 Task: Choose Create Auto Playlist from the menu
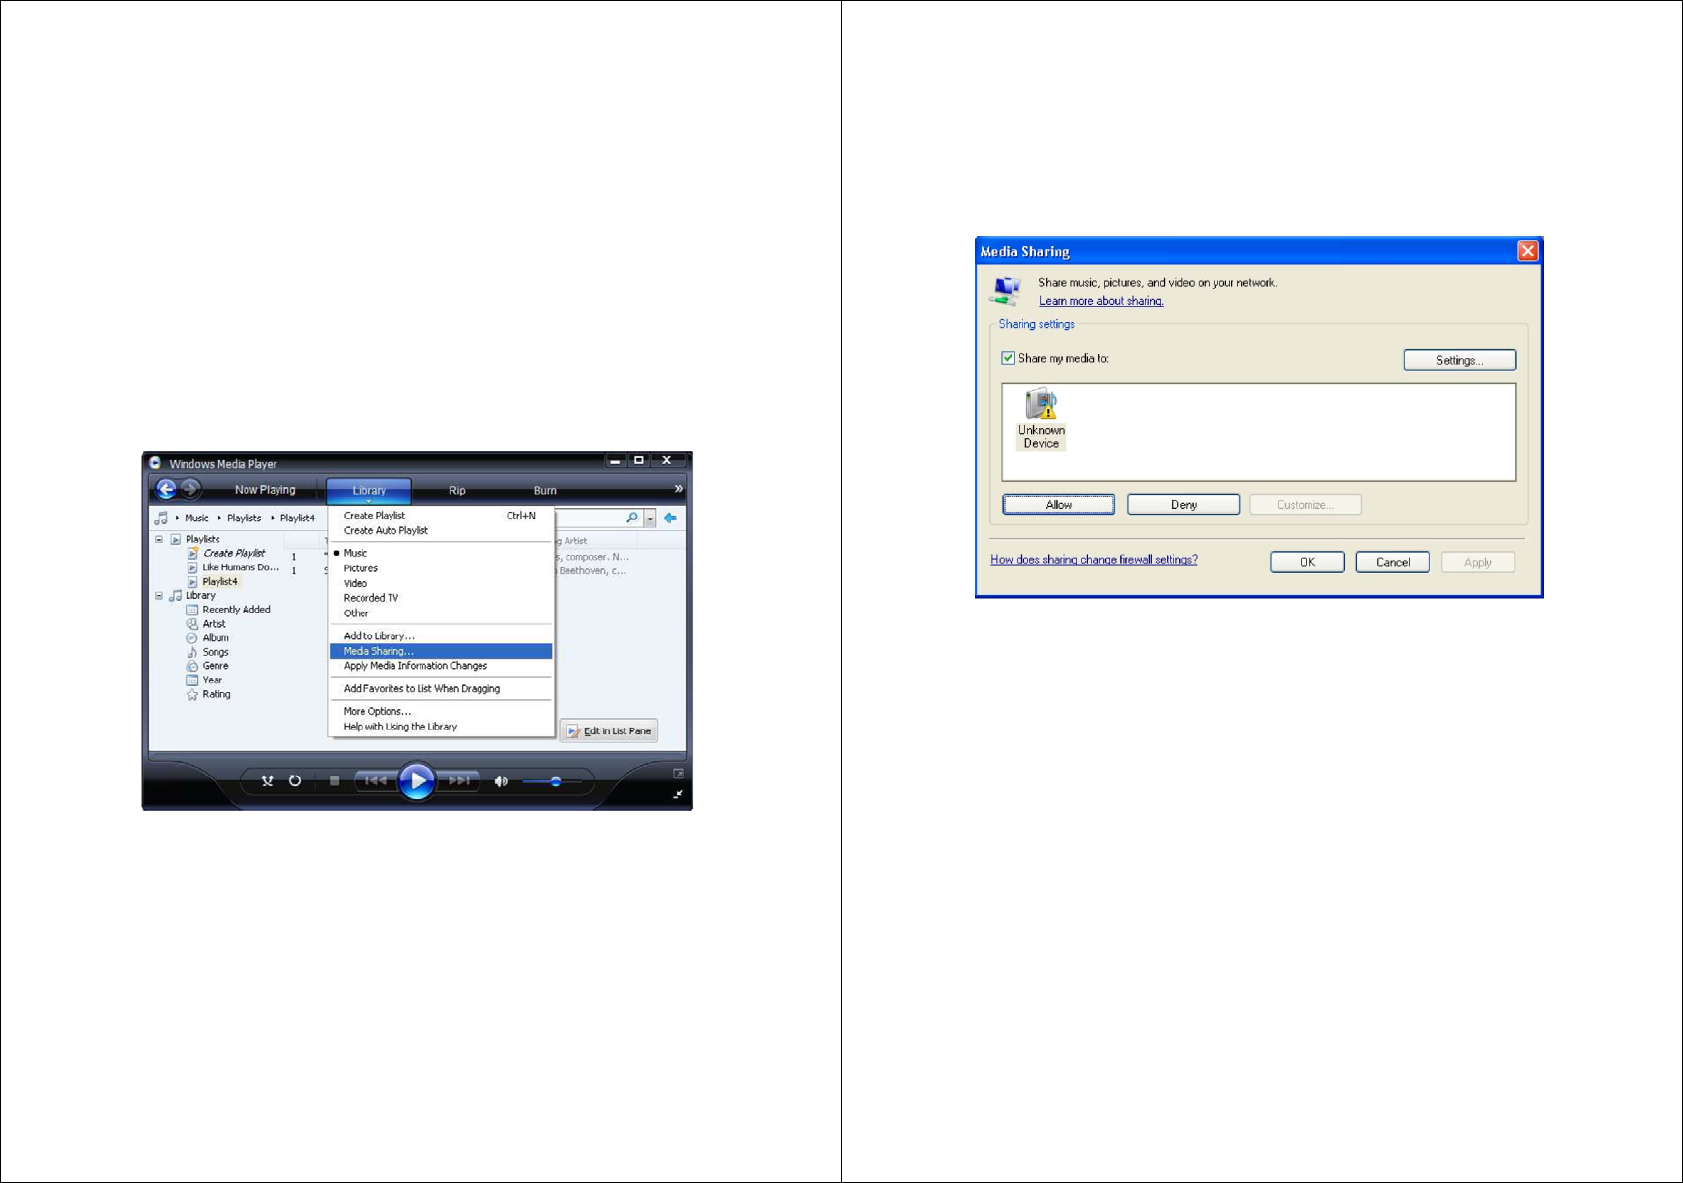(x=441, y=531)
